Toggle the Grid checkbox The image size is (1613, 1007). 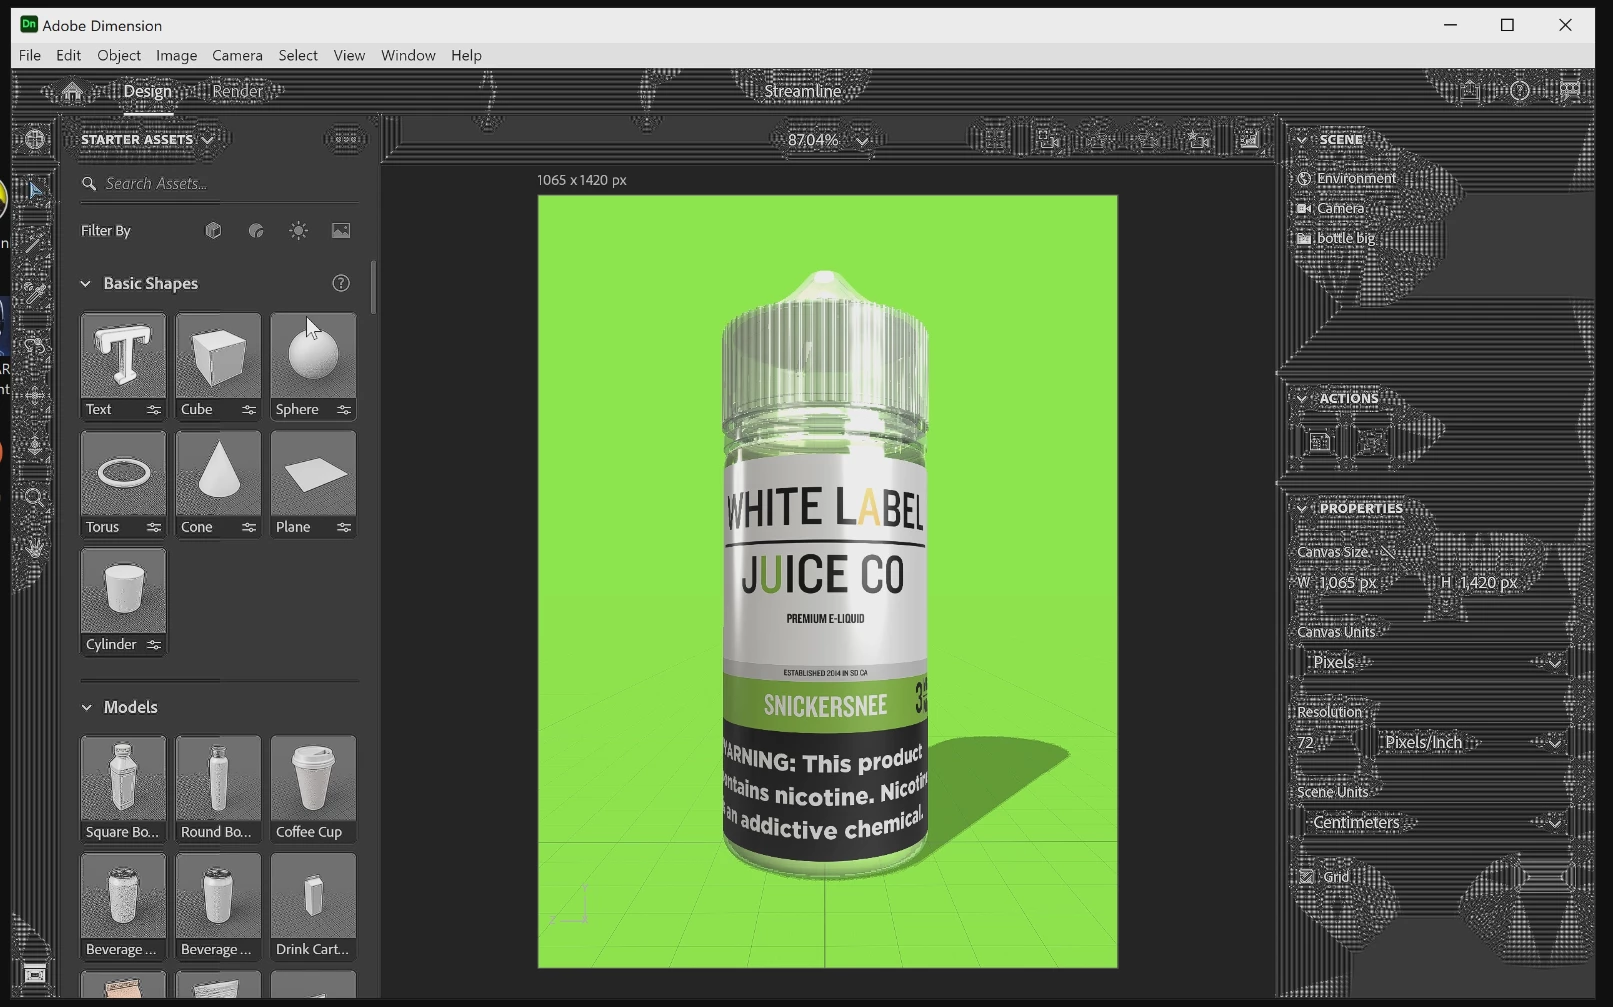point(1307,877)
